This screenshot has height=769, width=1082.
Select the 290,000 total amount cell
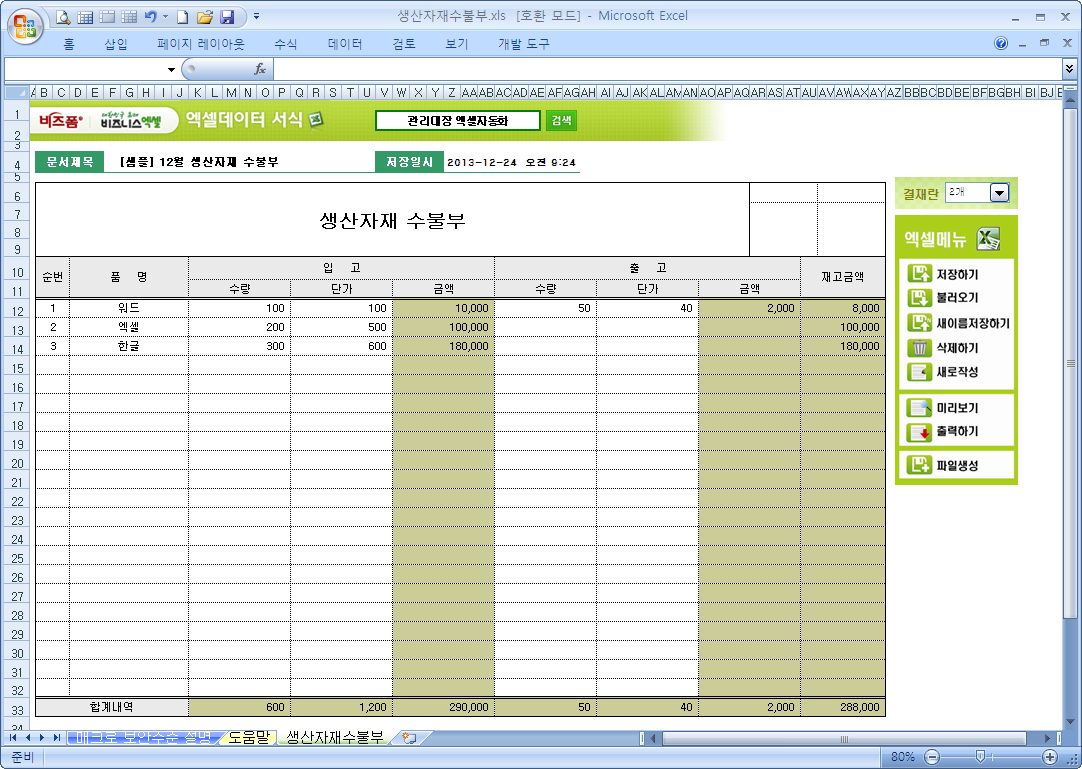tap(443, 707)
